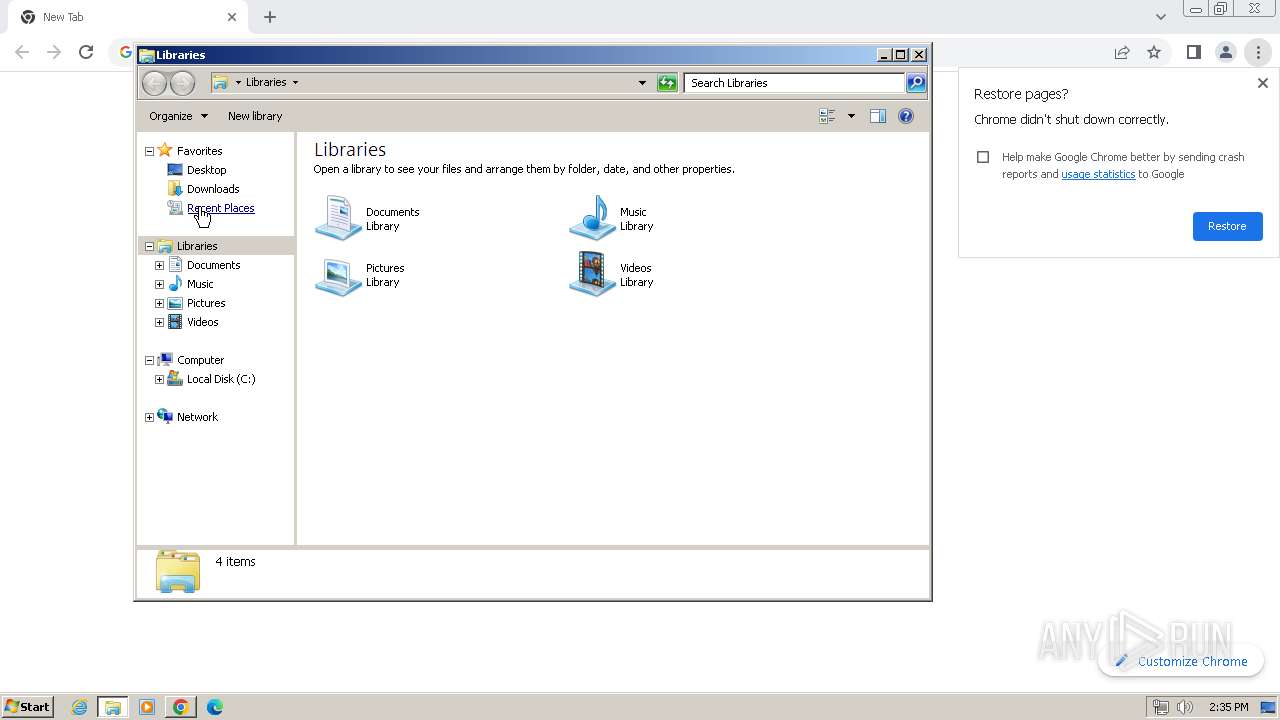Enable sending crash reports checkbox

pyautogui.click(x=983, y=157)
